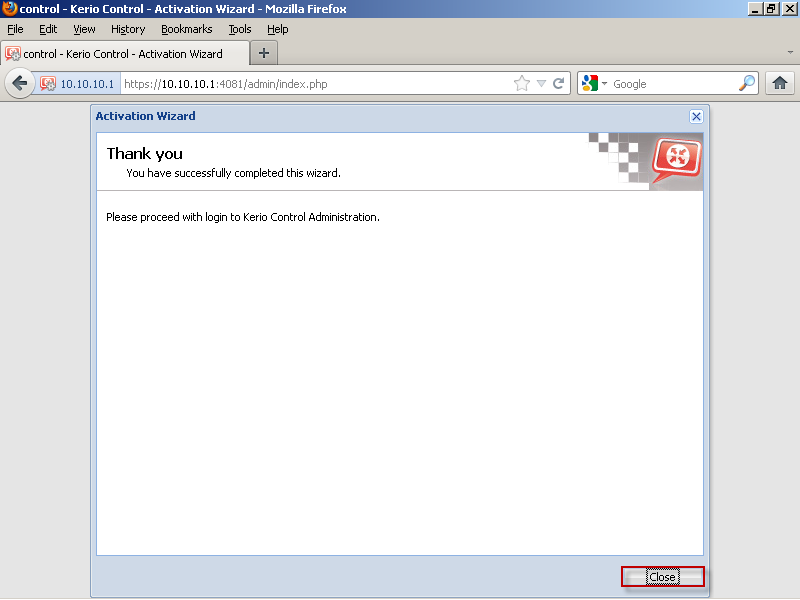Click the search magnifier icon

747,83
